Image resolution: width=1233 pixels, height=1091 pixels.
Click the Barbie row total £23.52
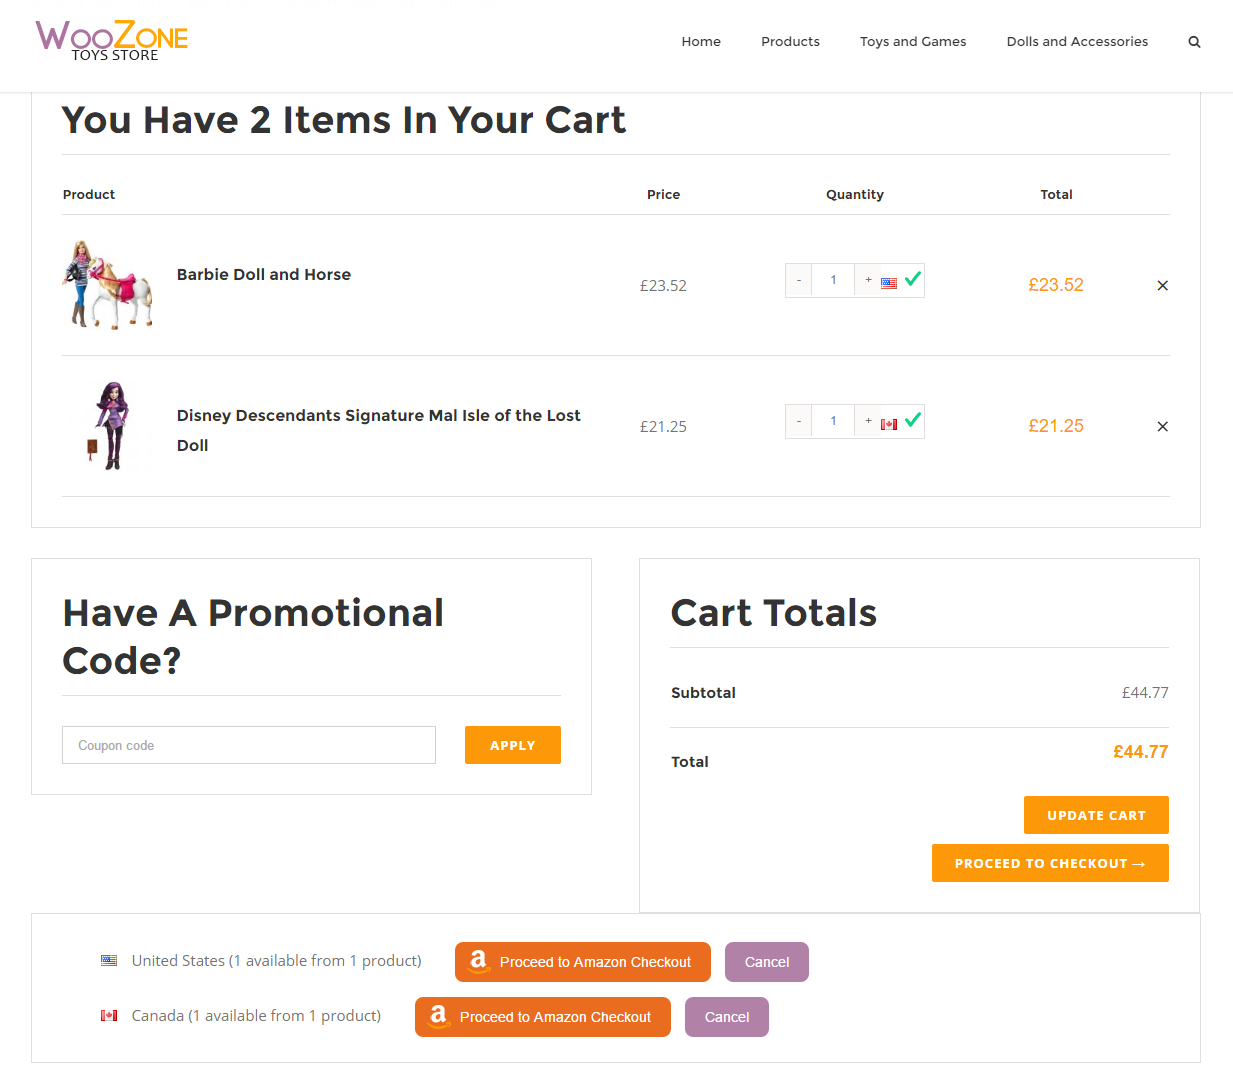(1056, 285)
